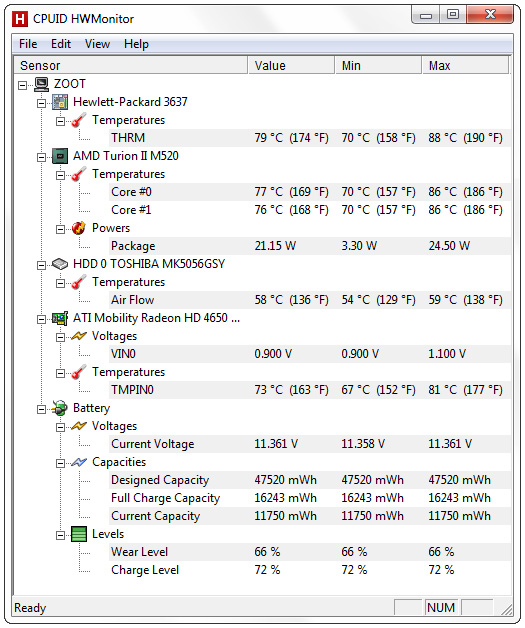Collapse the Battery branch
The width and height of the screenshot is (525, 628).
41,409
